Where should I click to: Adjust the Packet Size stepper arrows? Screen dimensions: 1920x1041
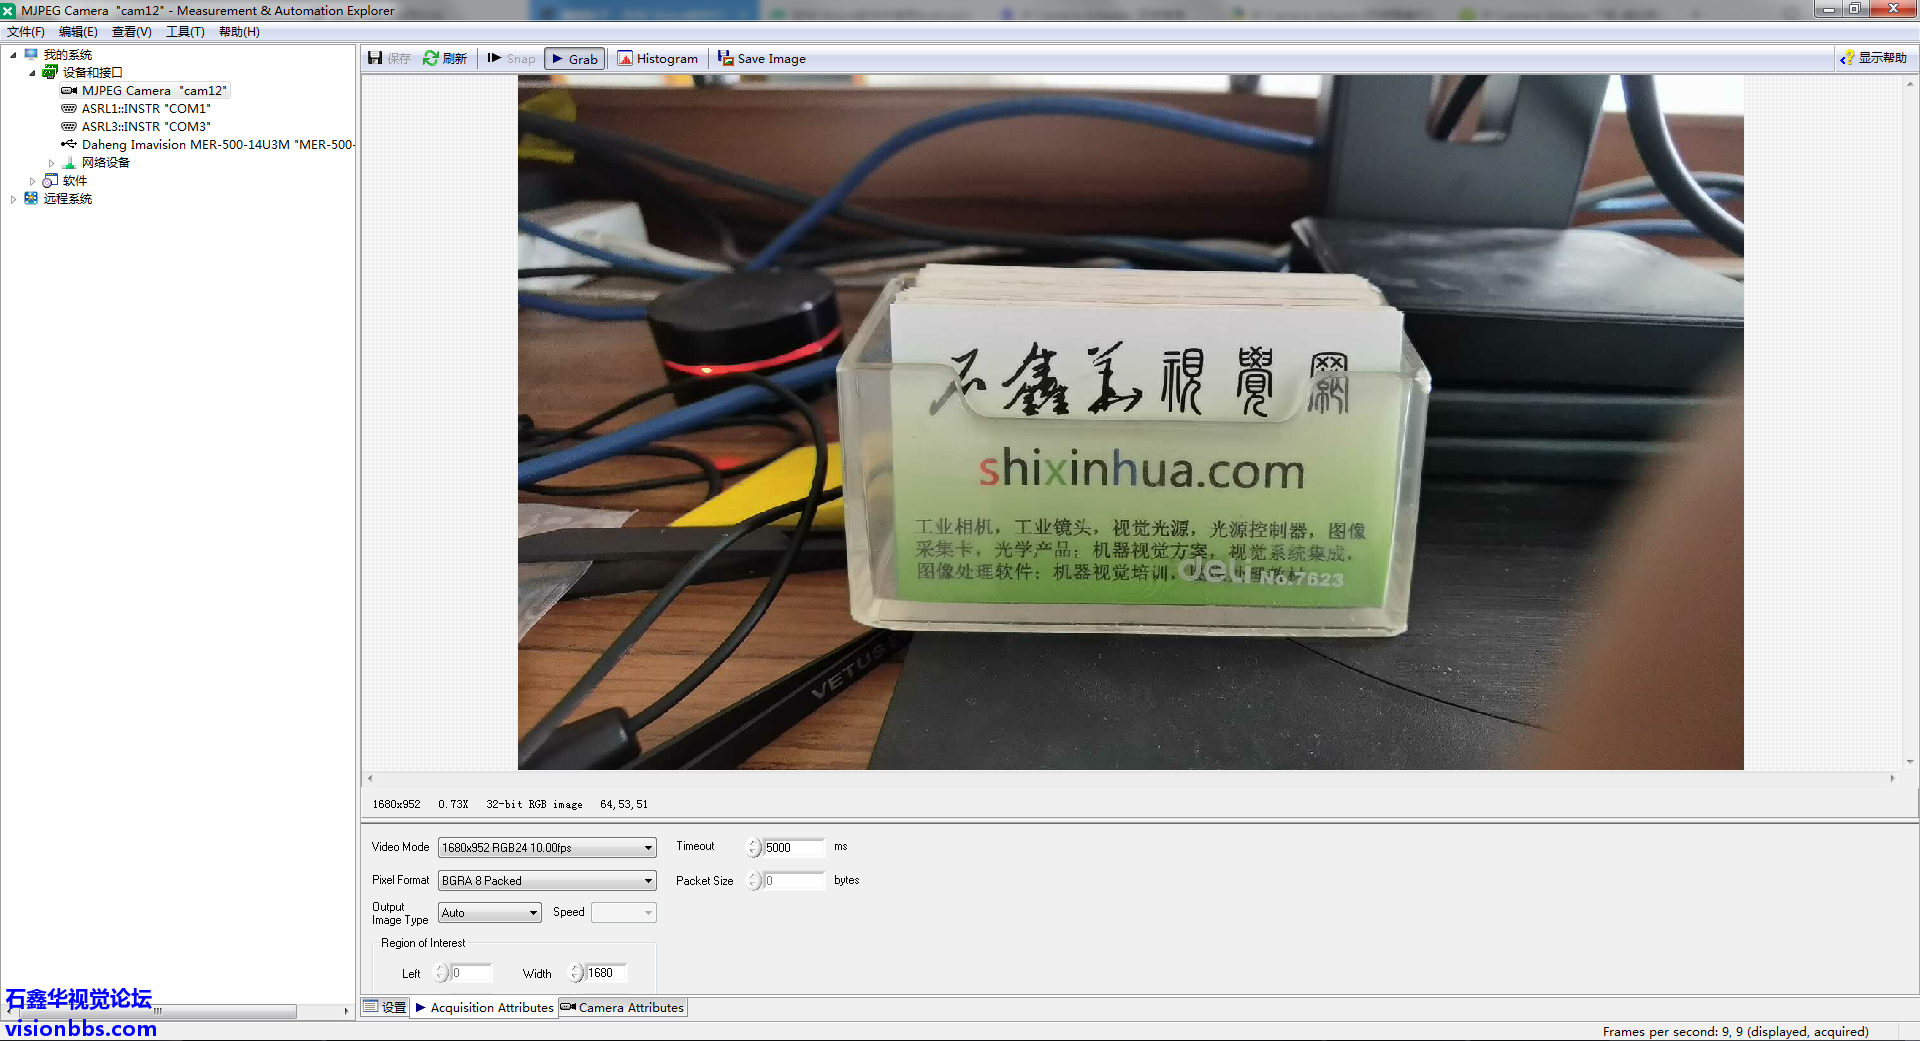754,880
